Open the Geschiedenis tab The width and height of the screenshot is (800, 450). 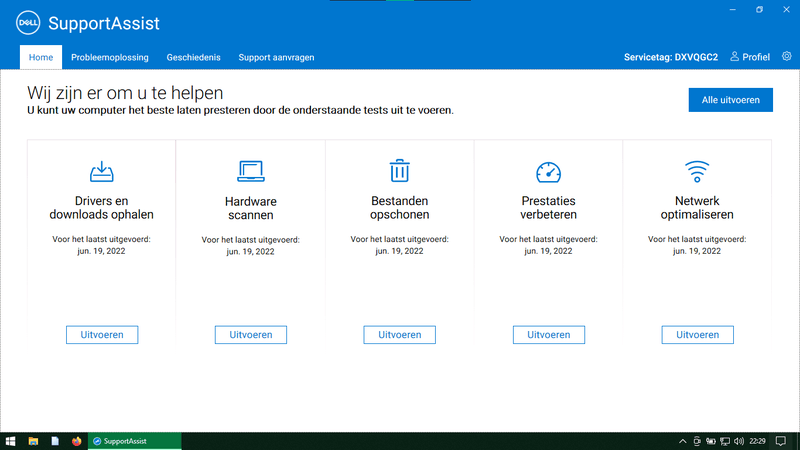[x=193, y=57]
